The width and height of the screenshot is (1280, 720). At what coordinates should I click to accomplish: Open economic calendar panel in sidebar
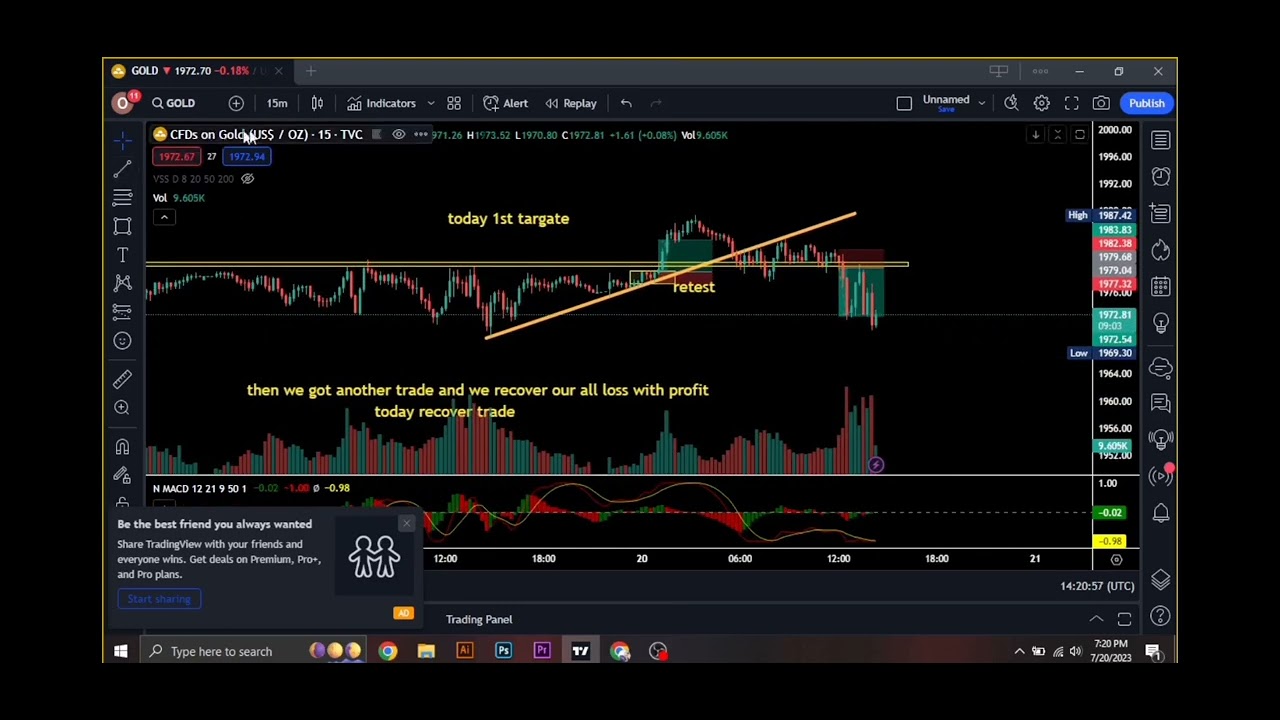(x=1161, y=286)
